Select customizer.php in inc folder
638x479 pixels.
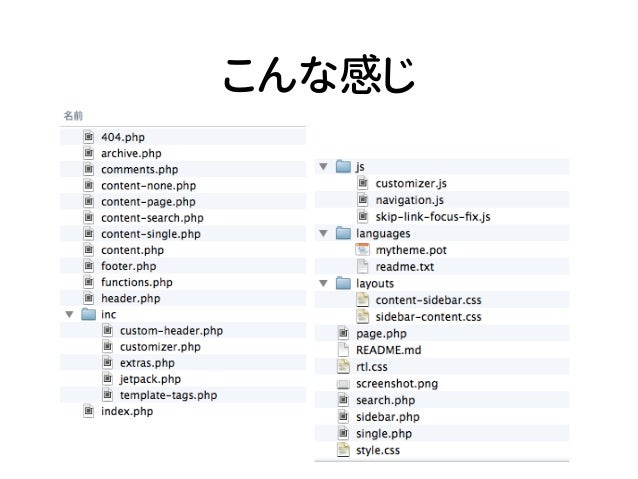coord(160,347)
